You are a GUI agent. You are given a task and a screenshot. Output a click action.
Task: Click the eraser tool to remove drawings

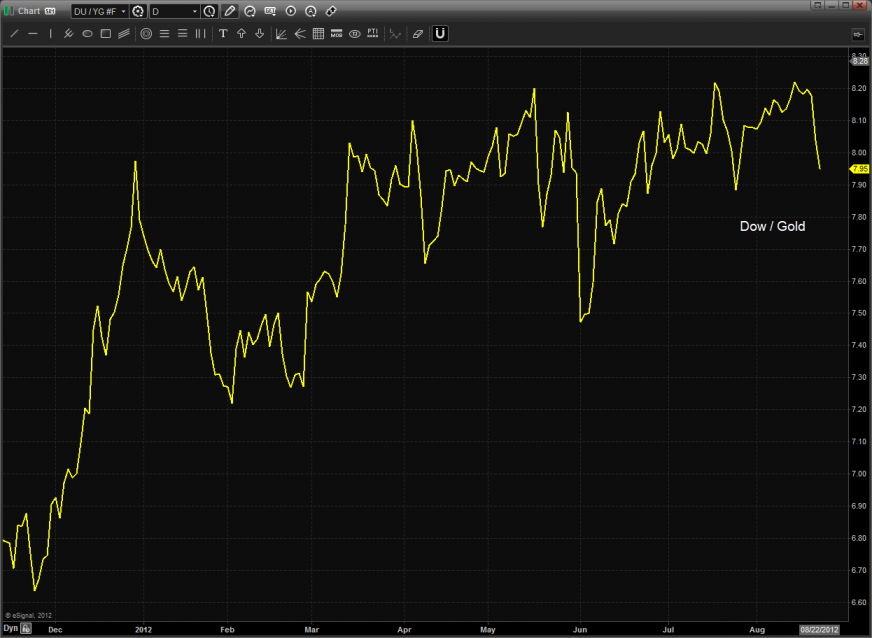pos(418,34)
